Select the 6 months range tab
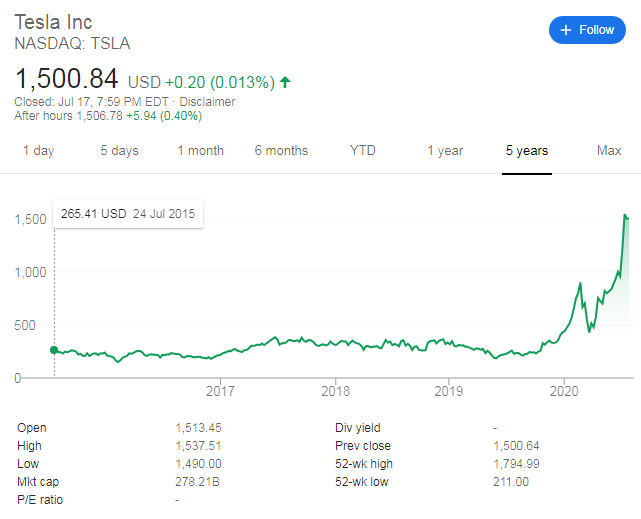This screenshot has width=641, height=519. click(x=281, y=150)
